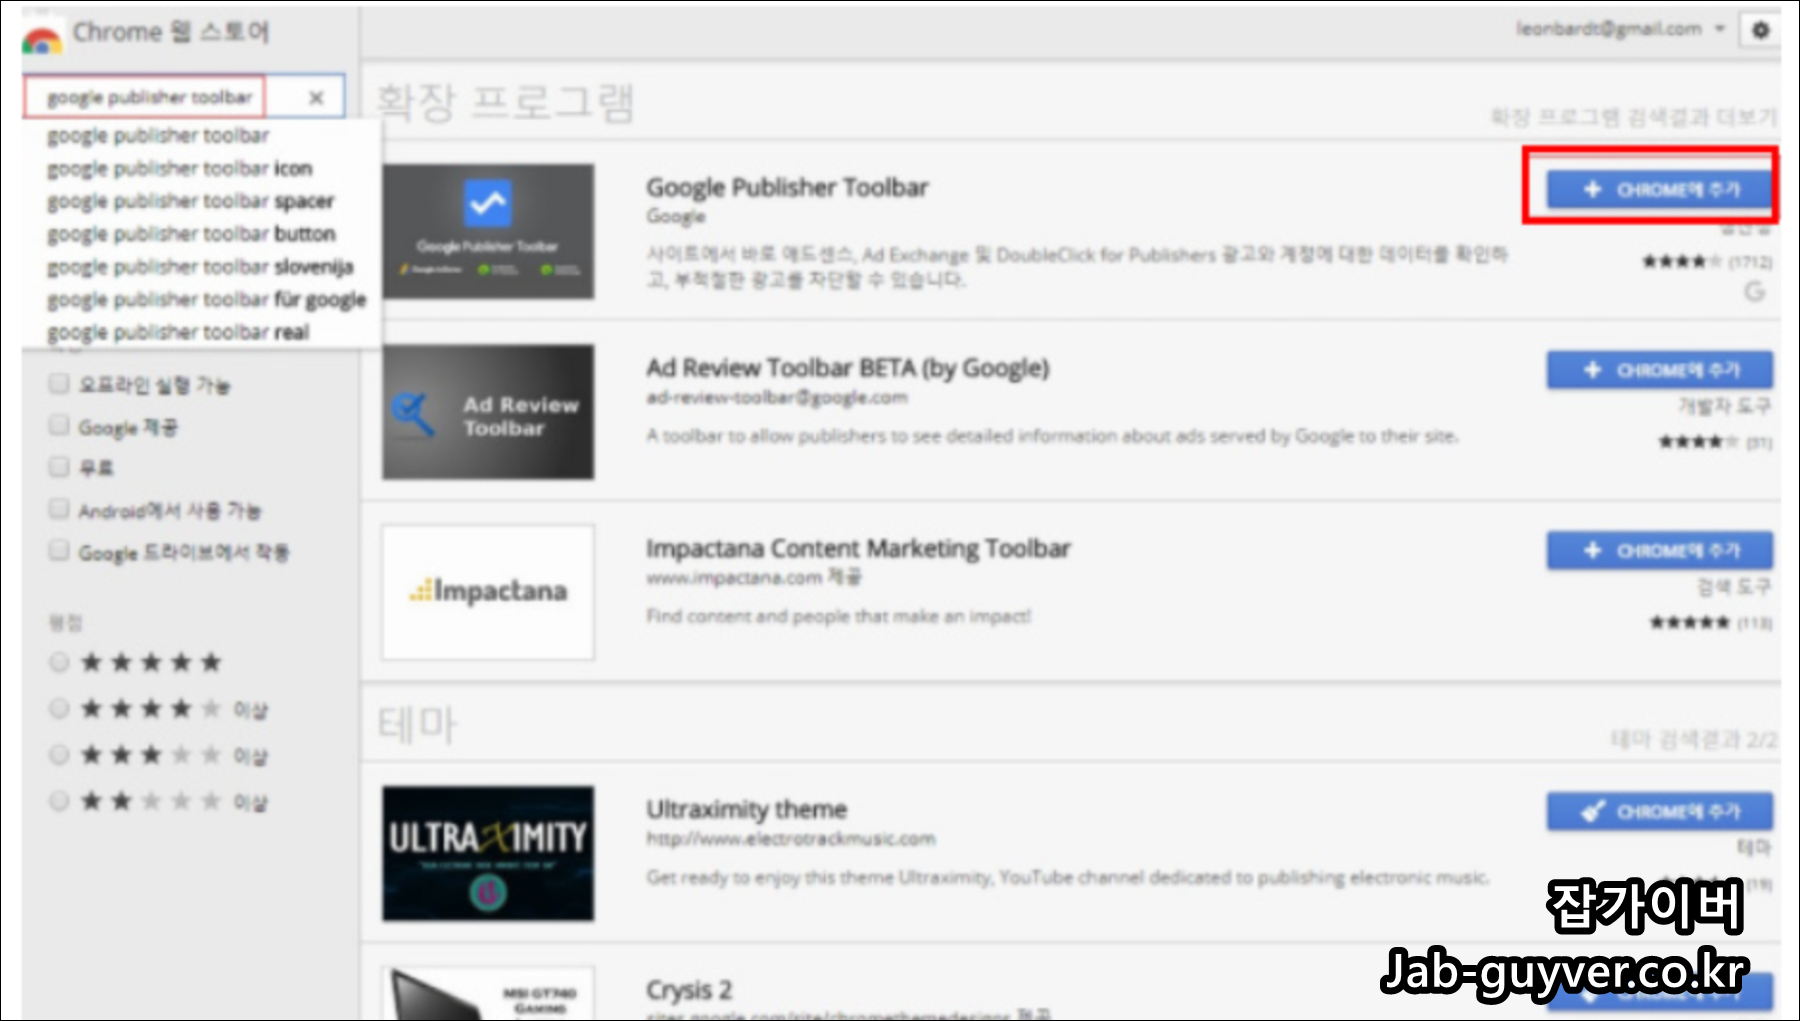Screen dimensions: 1800x1021
Task: Click the Impactana category label
Action: point(1734,587)
